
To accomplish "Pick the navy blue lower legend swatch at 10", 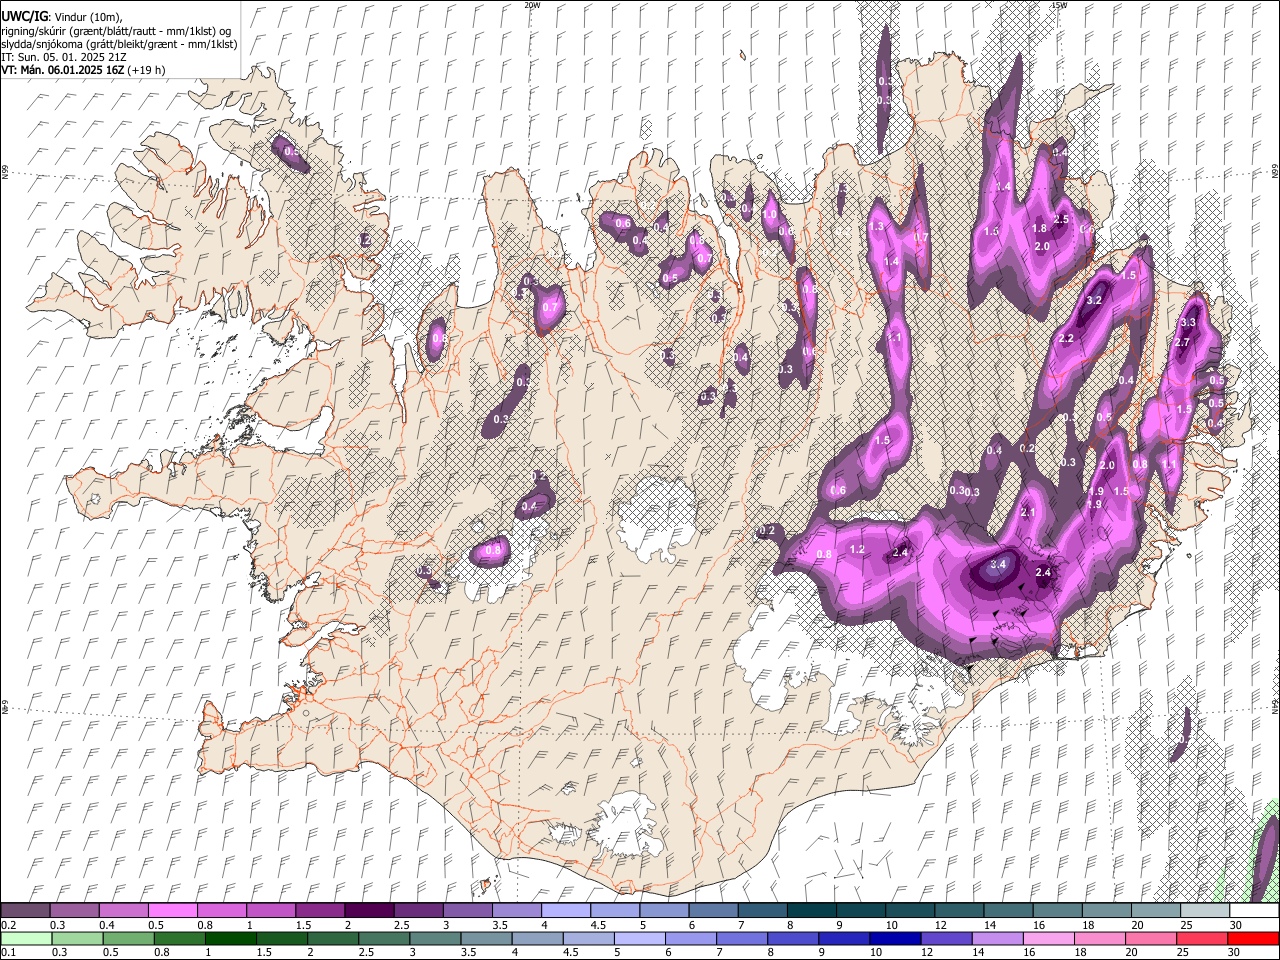I will 893,938.
